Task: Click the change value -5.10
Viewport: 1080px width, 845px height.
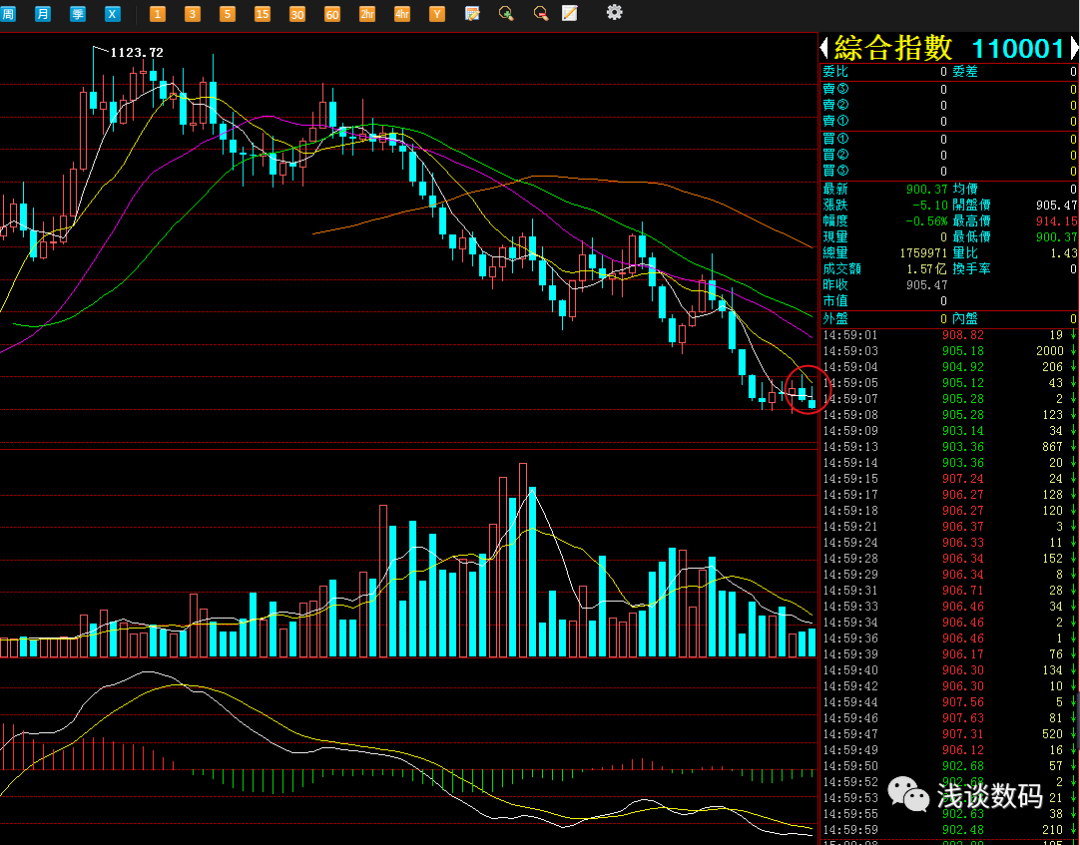Action: coord(930,205)
